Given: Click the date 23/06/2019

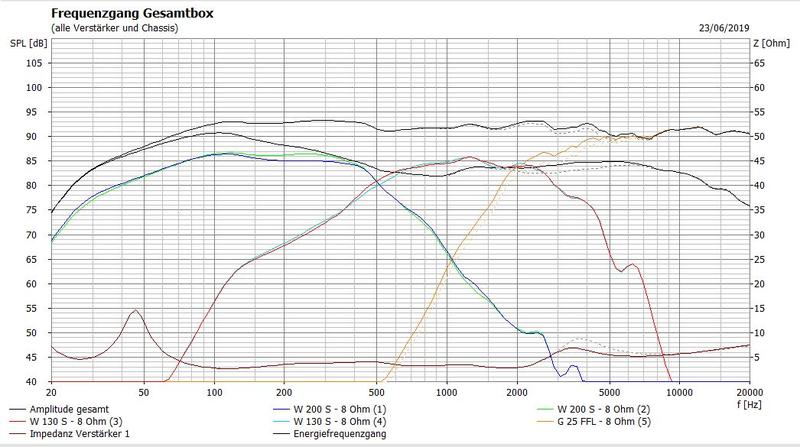Looking at the screenshot, I should click(x=724, y=28).
